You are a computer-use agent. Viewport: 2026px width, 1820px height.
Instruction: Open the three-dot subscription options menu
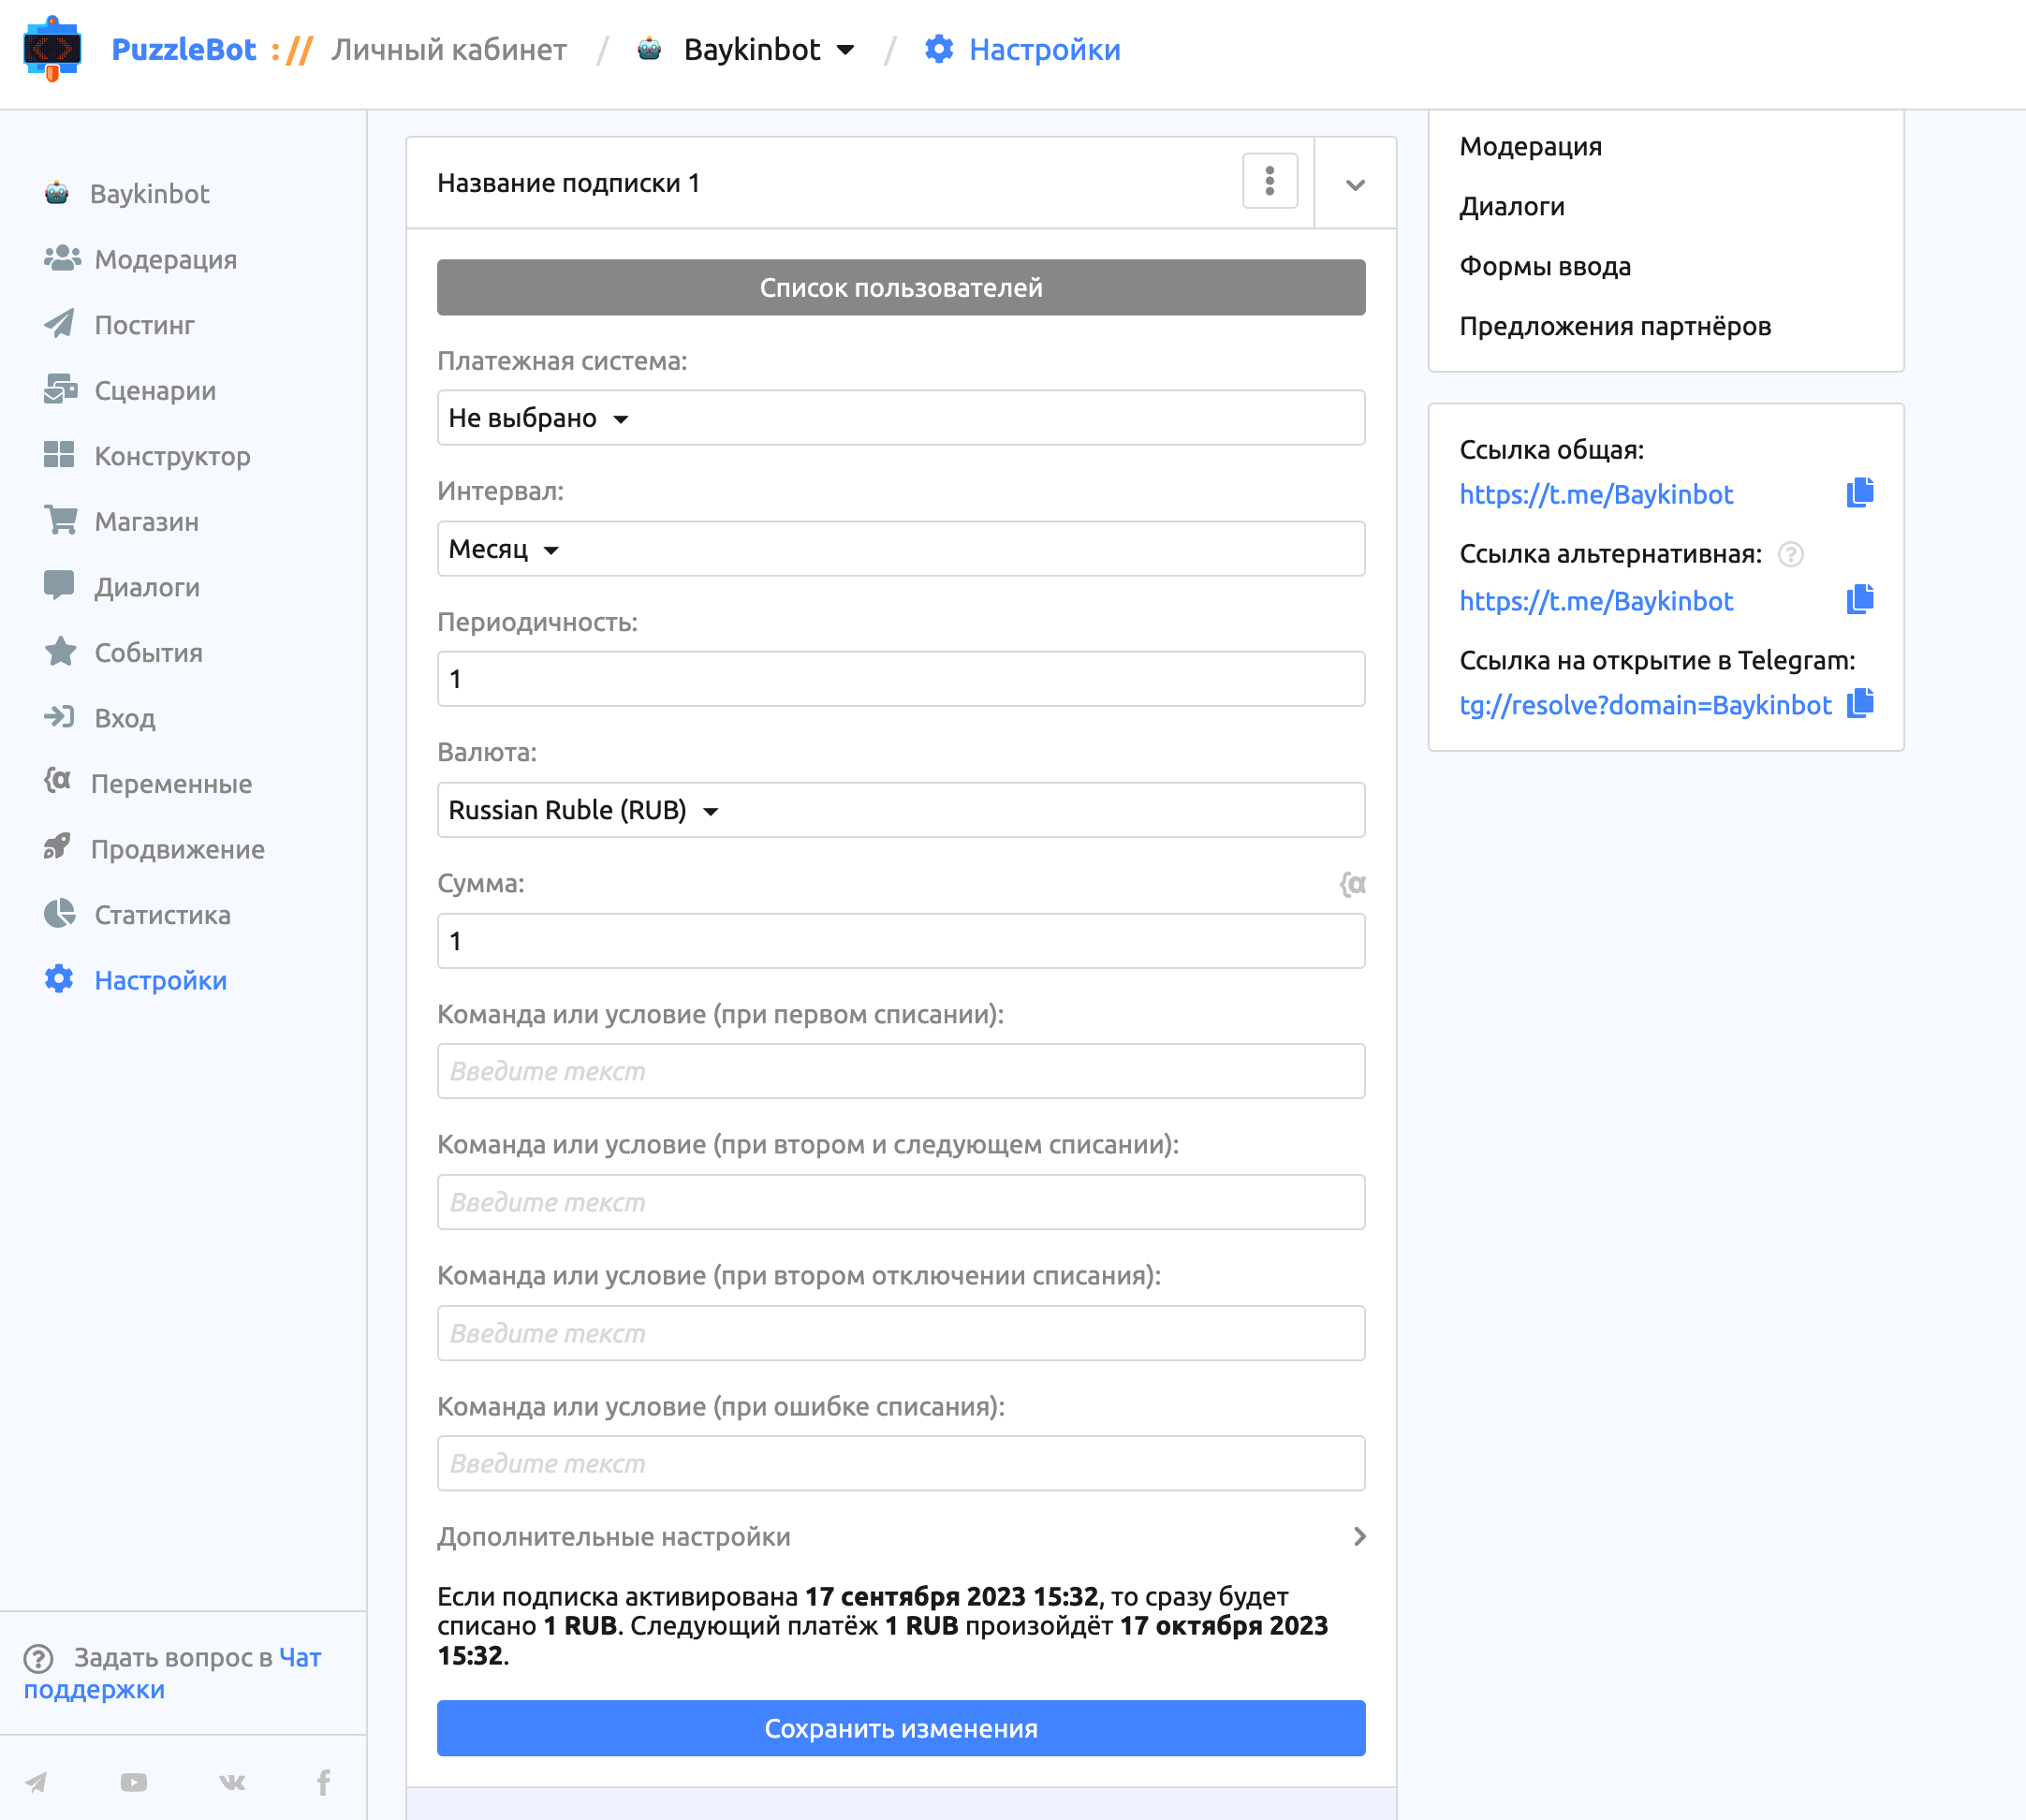click(1270, 181)
